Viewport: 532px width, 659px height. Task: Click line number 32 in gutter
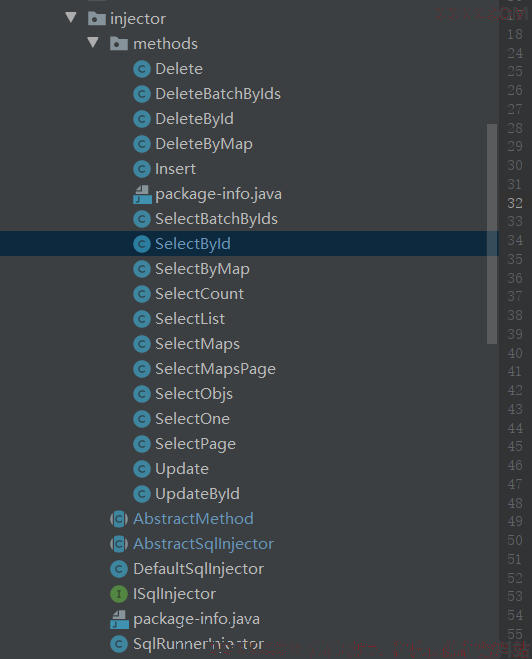coord(515,203)
